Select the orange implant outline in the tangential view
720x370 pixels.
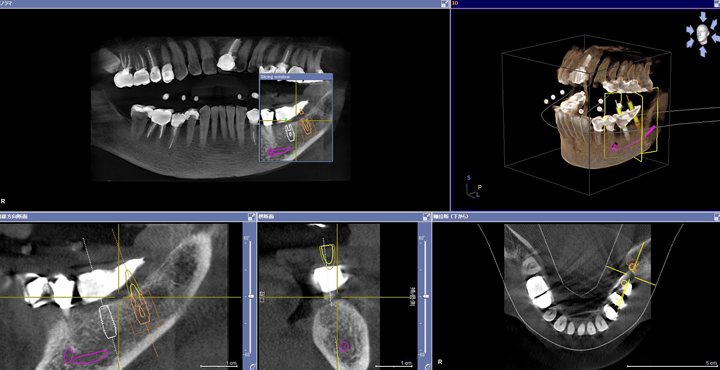pos(142,307)
